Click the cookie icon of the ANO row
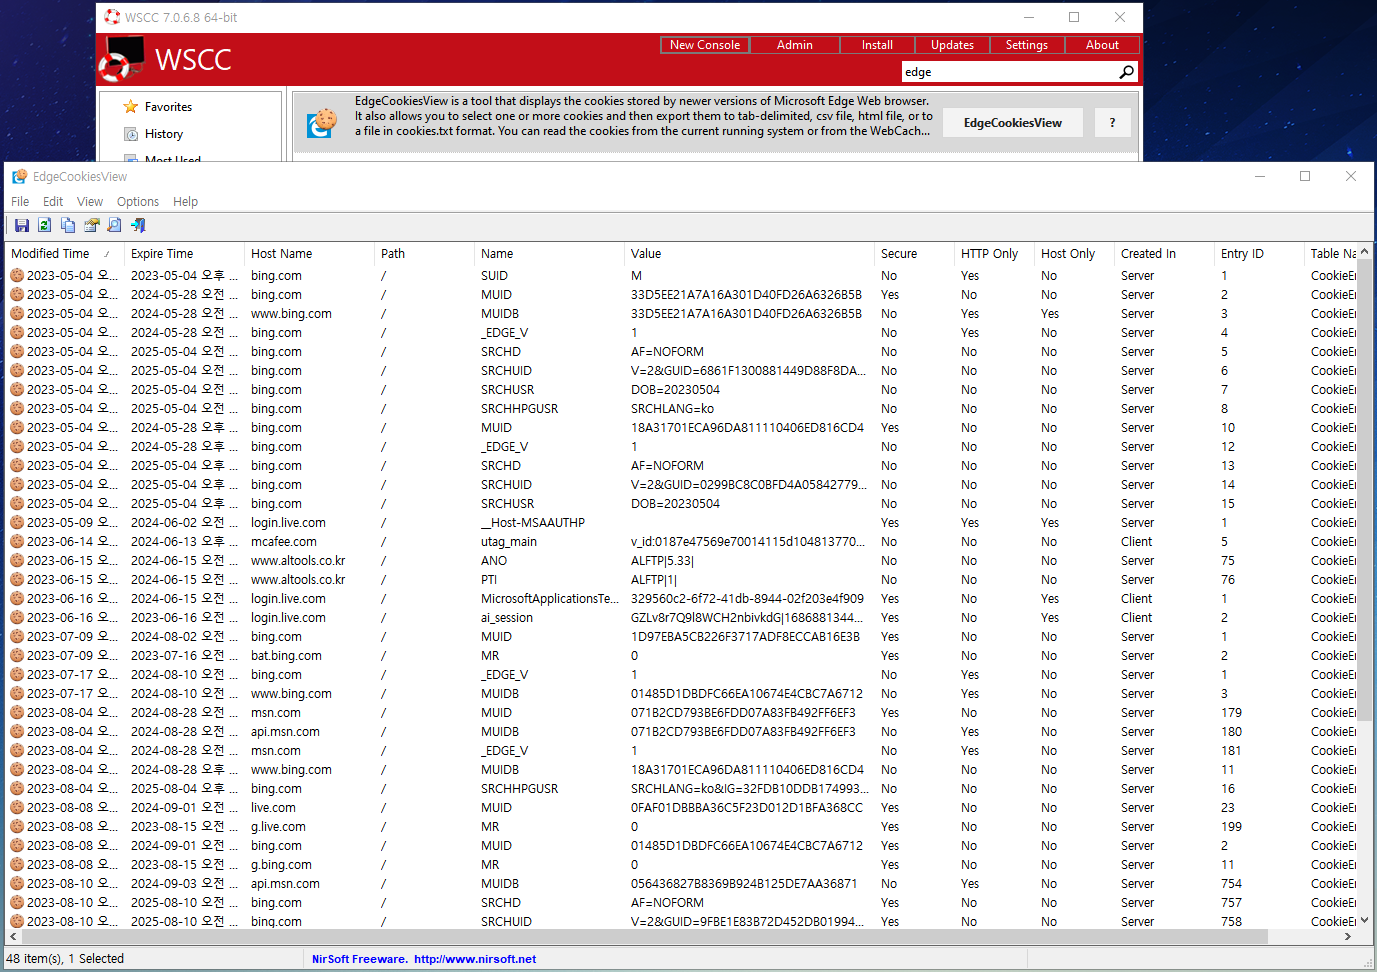The height and width of the screenshot is (972, 1377). [17, 561]
